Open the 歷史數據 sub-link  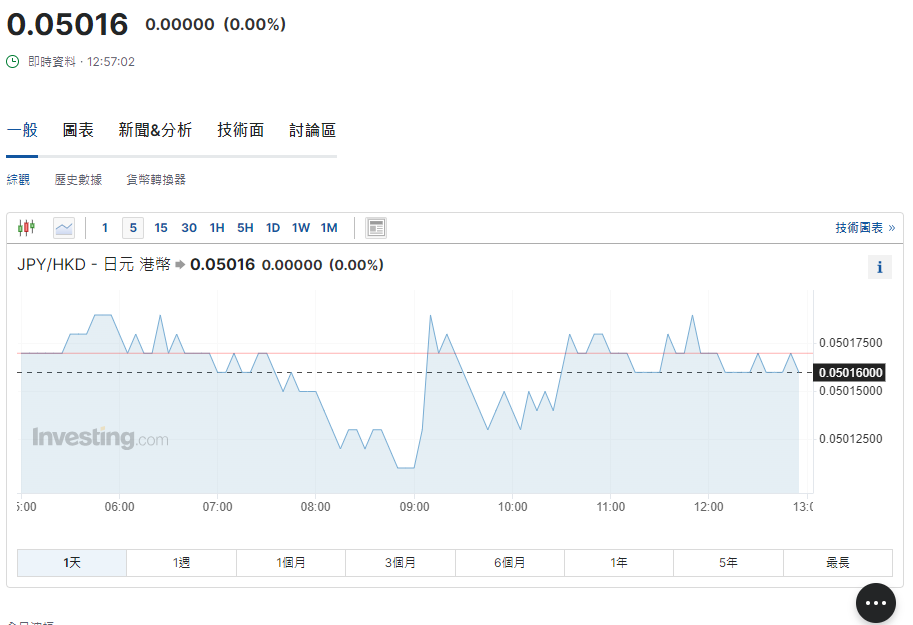[x=78, y=180]
